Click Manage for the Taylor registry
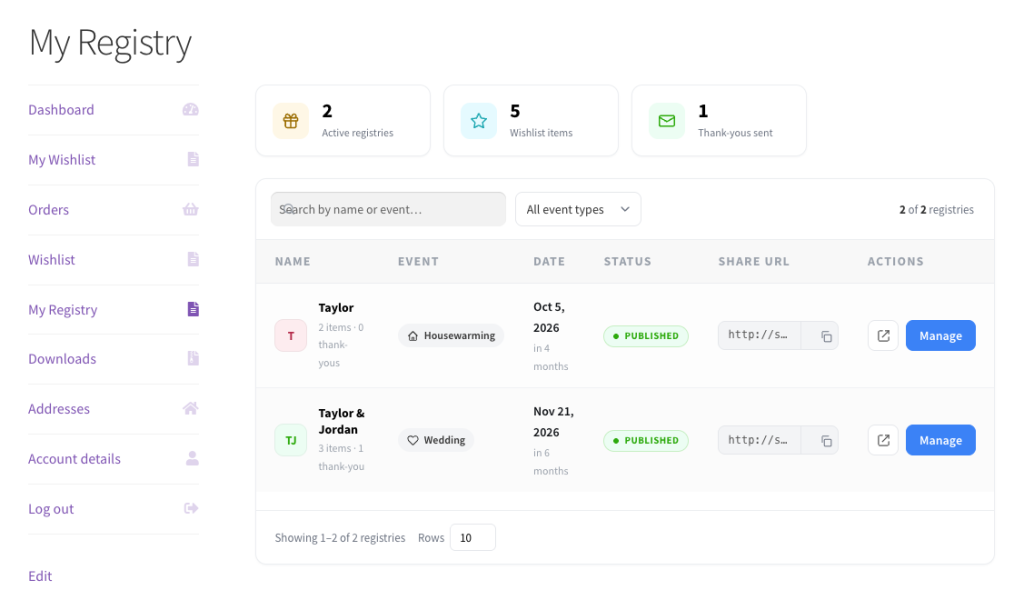Viewport: 1024px width, 610px height. [x=940, y=336]
